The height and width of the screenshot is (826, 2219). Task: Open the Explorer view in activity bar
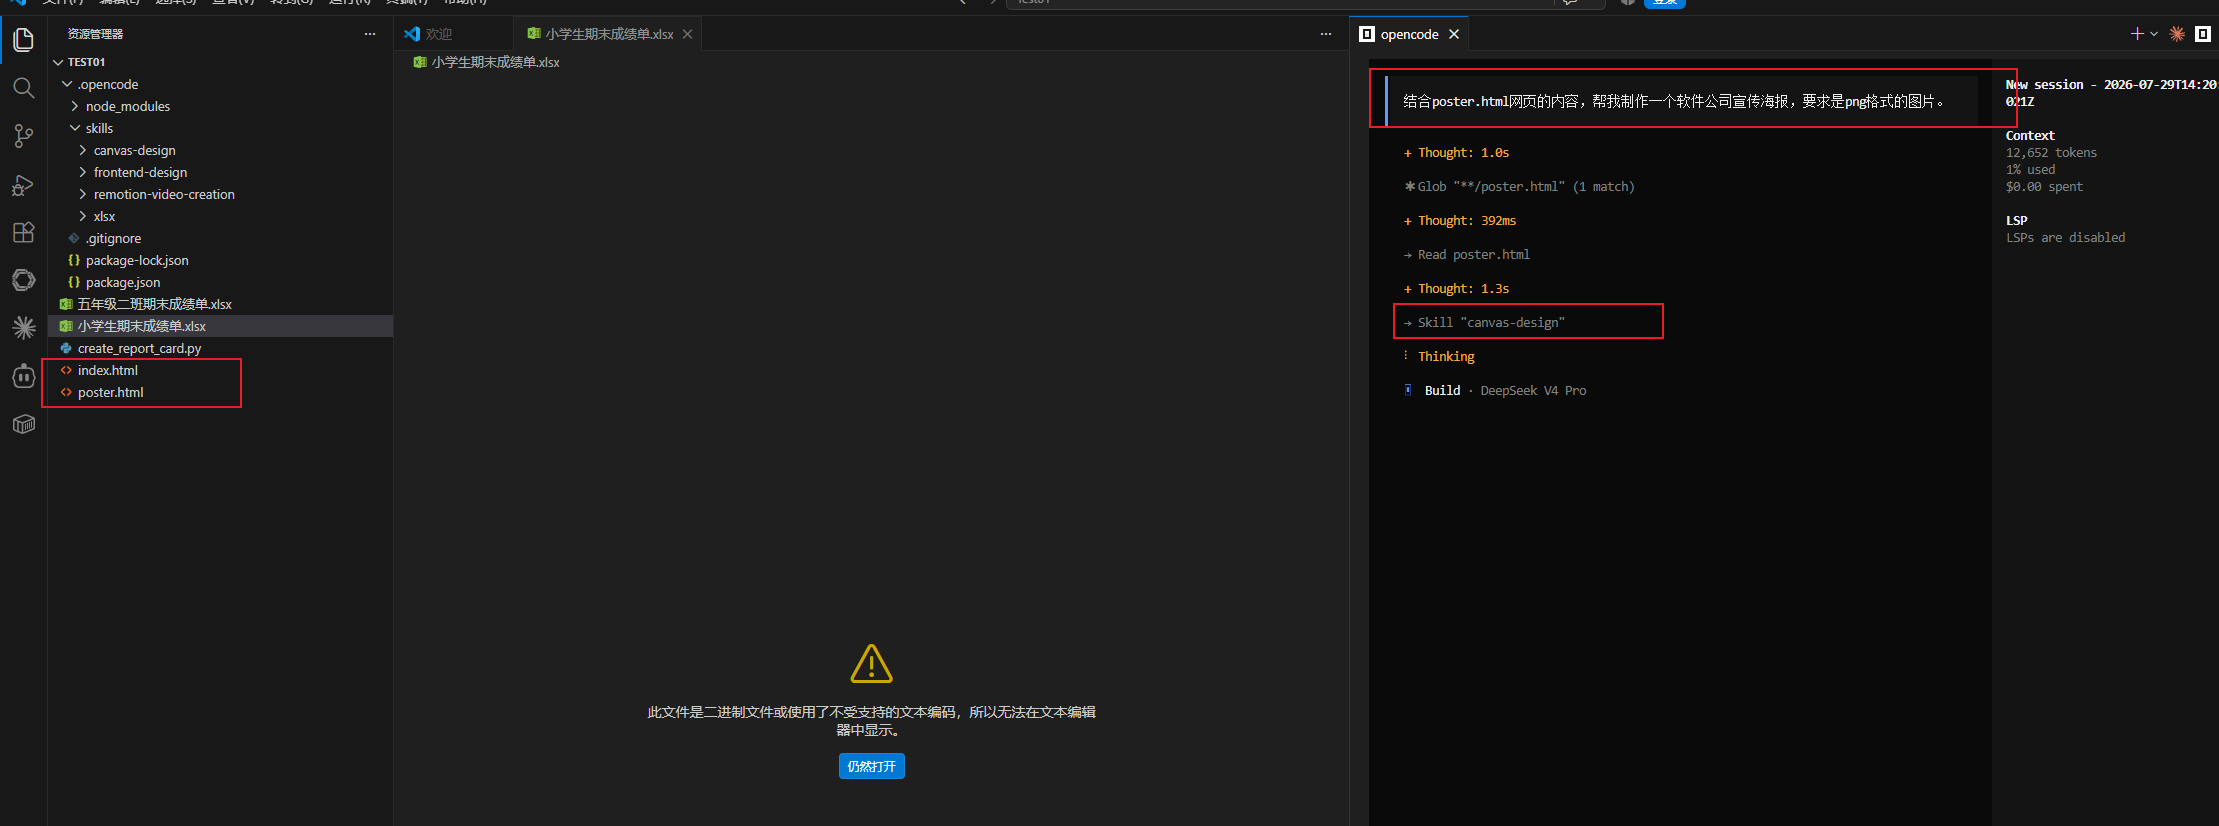[23, 40]
